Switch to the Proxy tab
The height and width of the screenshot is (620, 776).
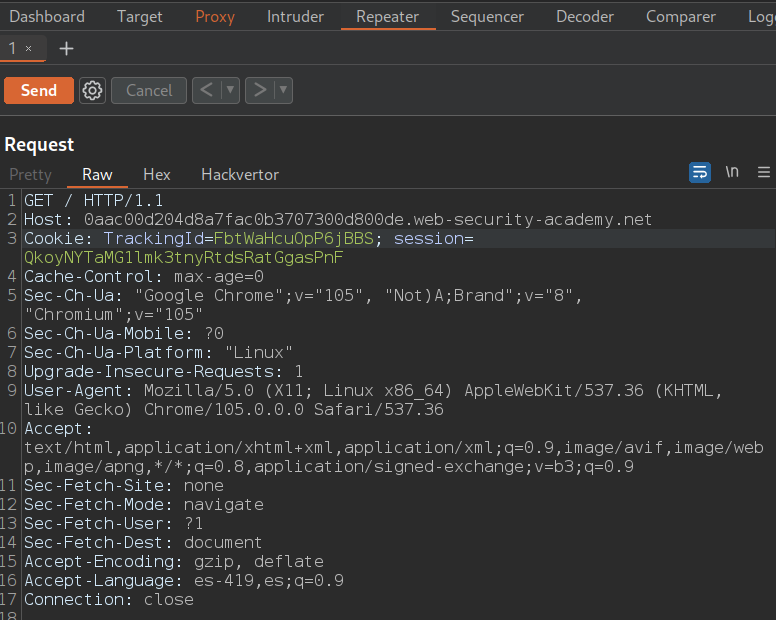215,16
